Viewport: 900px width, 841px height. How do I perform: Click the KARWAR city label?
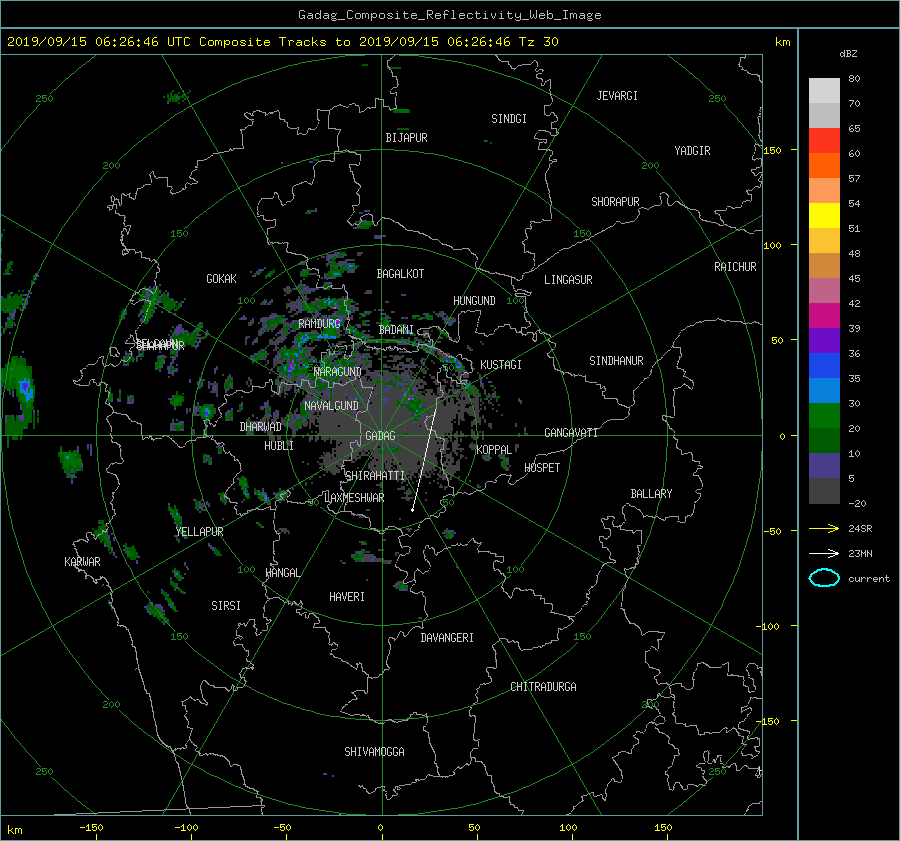click(x=82, y=562)
